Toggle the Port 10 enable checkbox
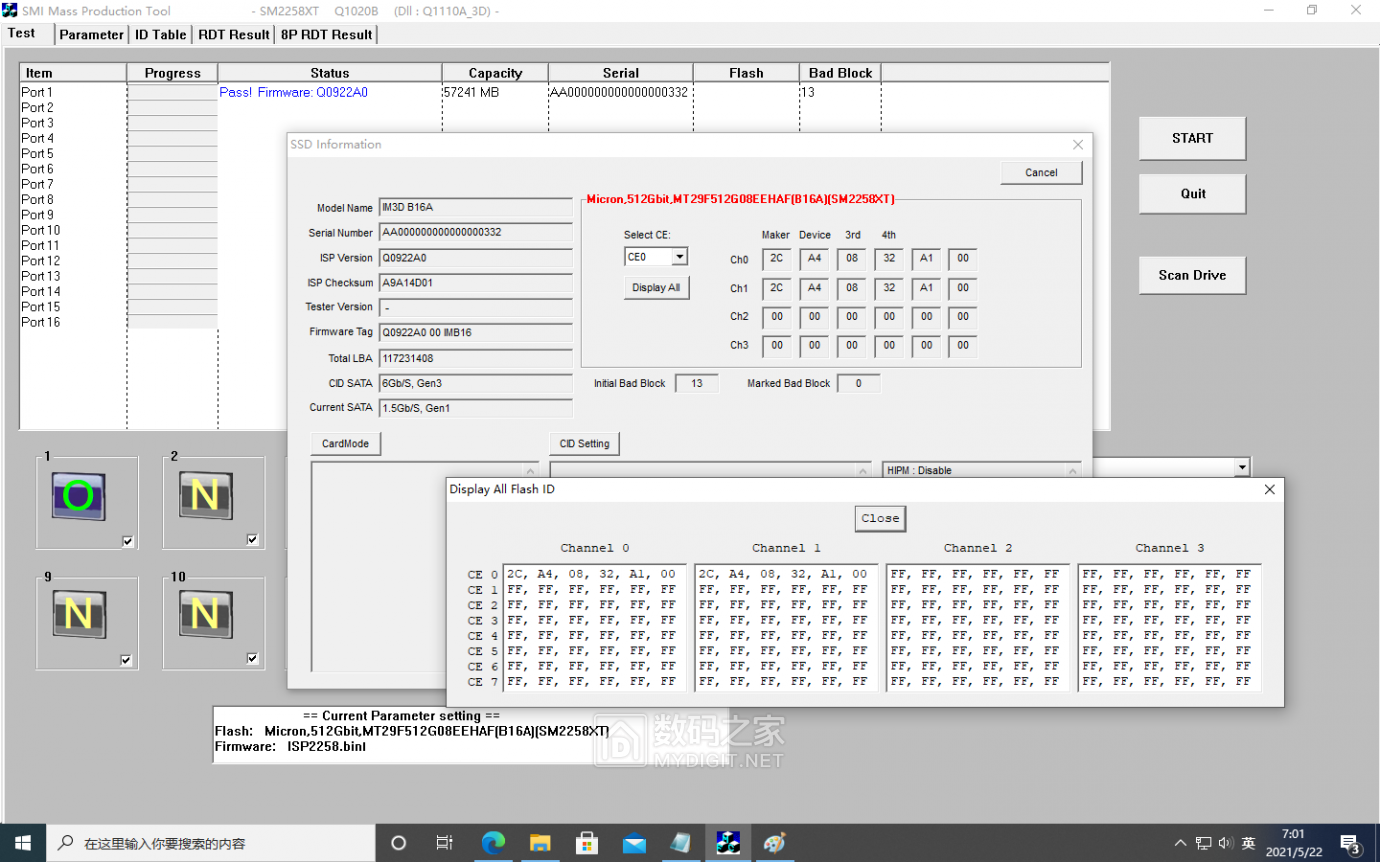Image resolution: width=1380 pixels, height=862 pixels. click(252, 659)
